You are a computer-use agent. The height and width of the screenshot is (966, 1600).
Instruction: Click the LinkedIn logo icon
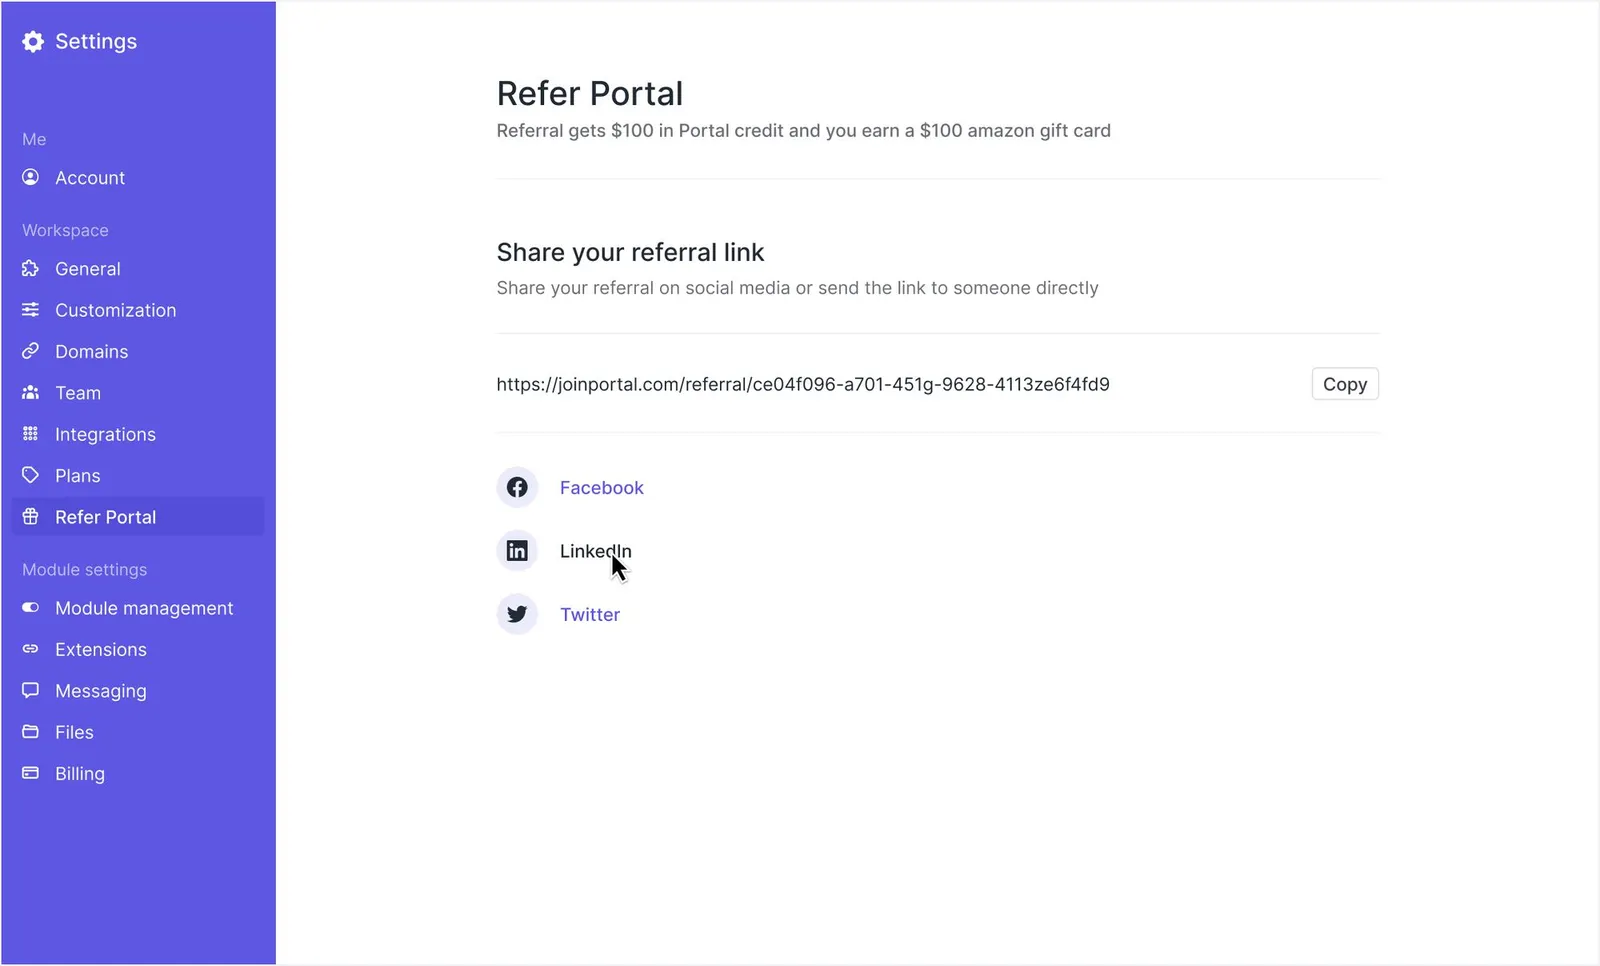(517, 551)
